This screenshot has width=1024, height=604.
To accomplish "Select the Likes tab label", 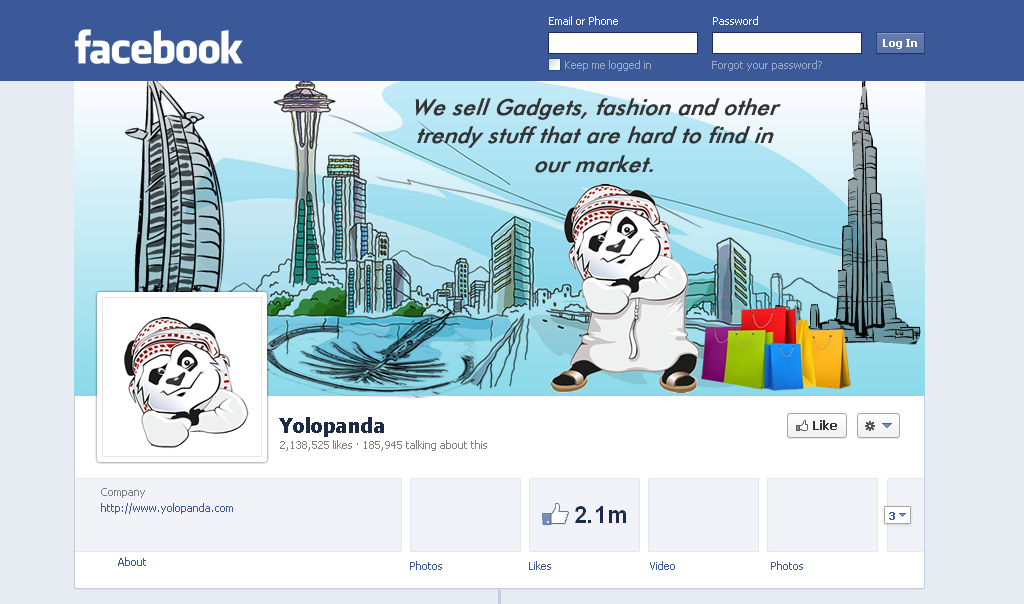I will [539, 566].
